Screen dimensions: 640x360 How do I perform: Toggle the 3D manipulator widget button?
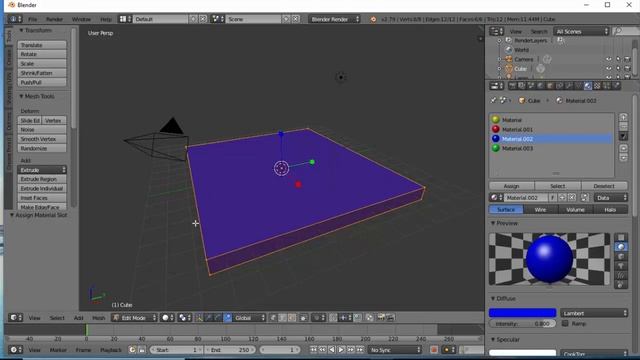pos(198,318)
